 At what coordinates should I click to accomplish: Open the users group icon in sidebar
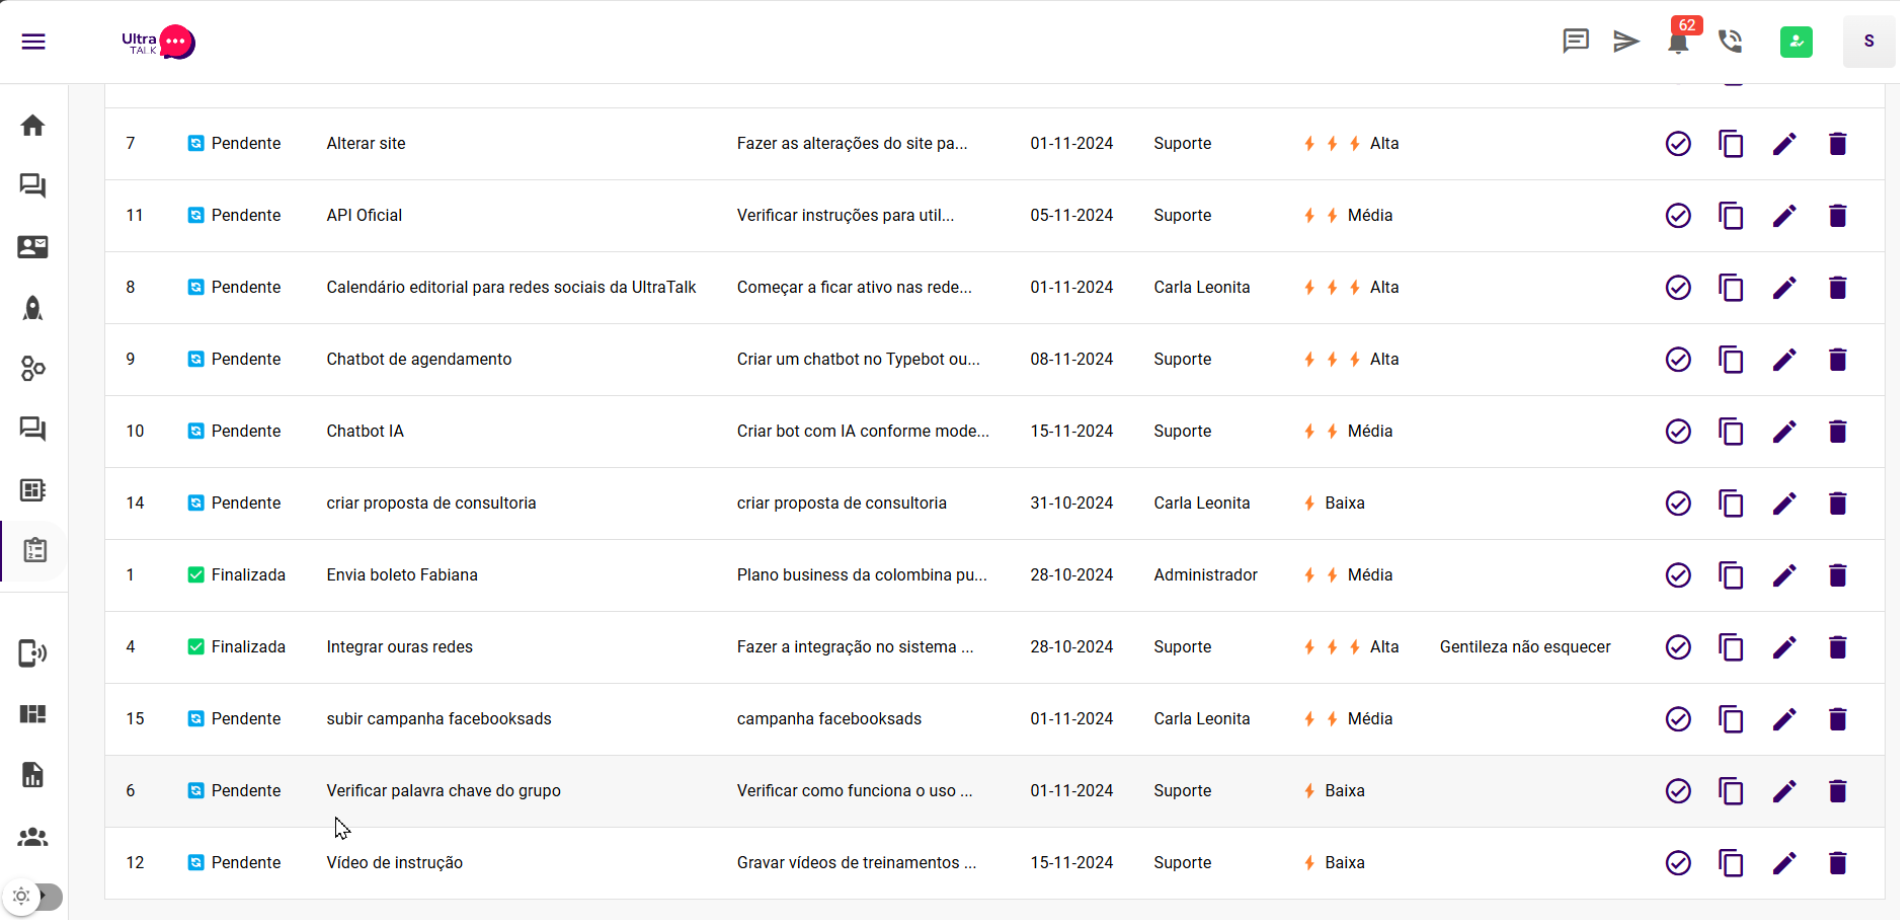point(33,837)
